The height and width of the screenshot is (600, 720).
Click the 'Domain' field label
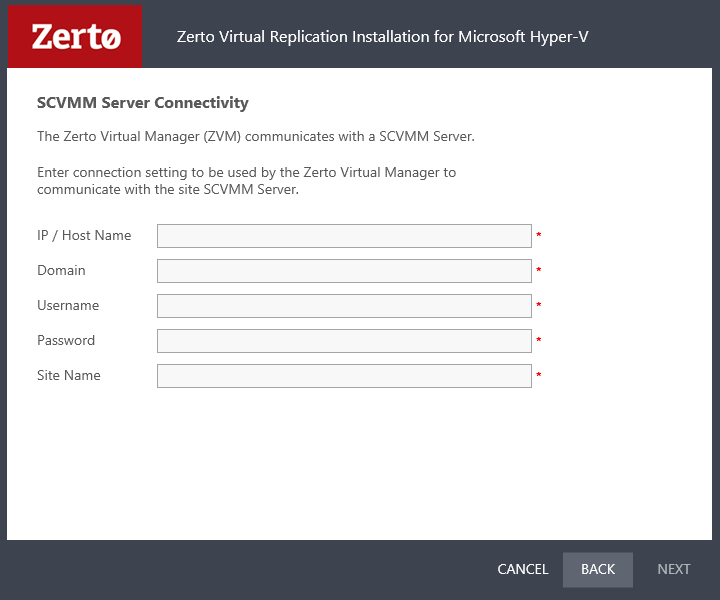tap(61, 270)
